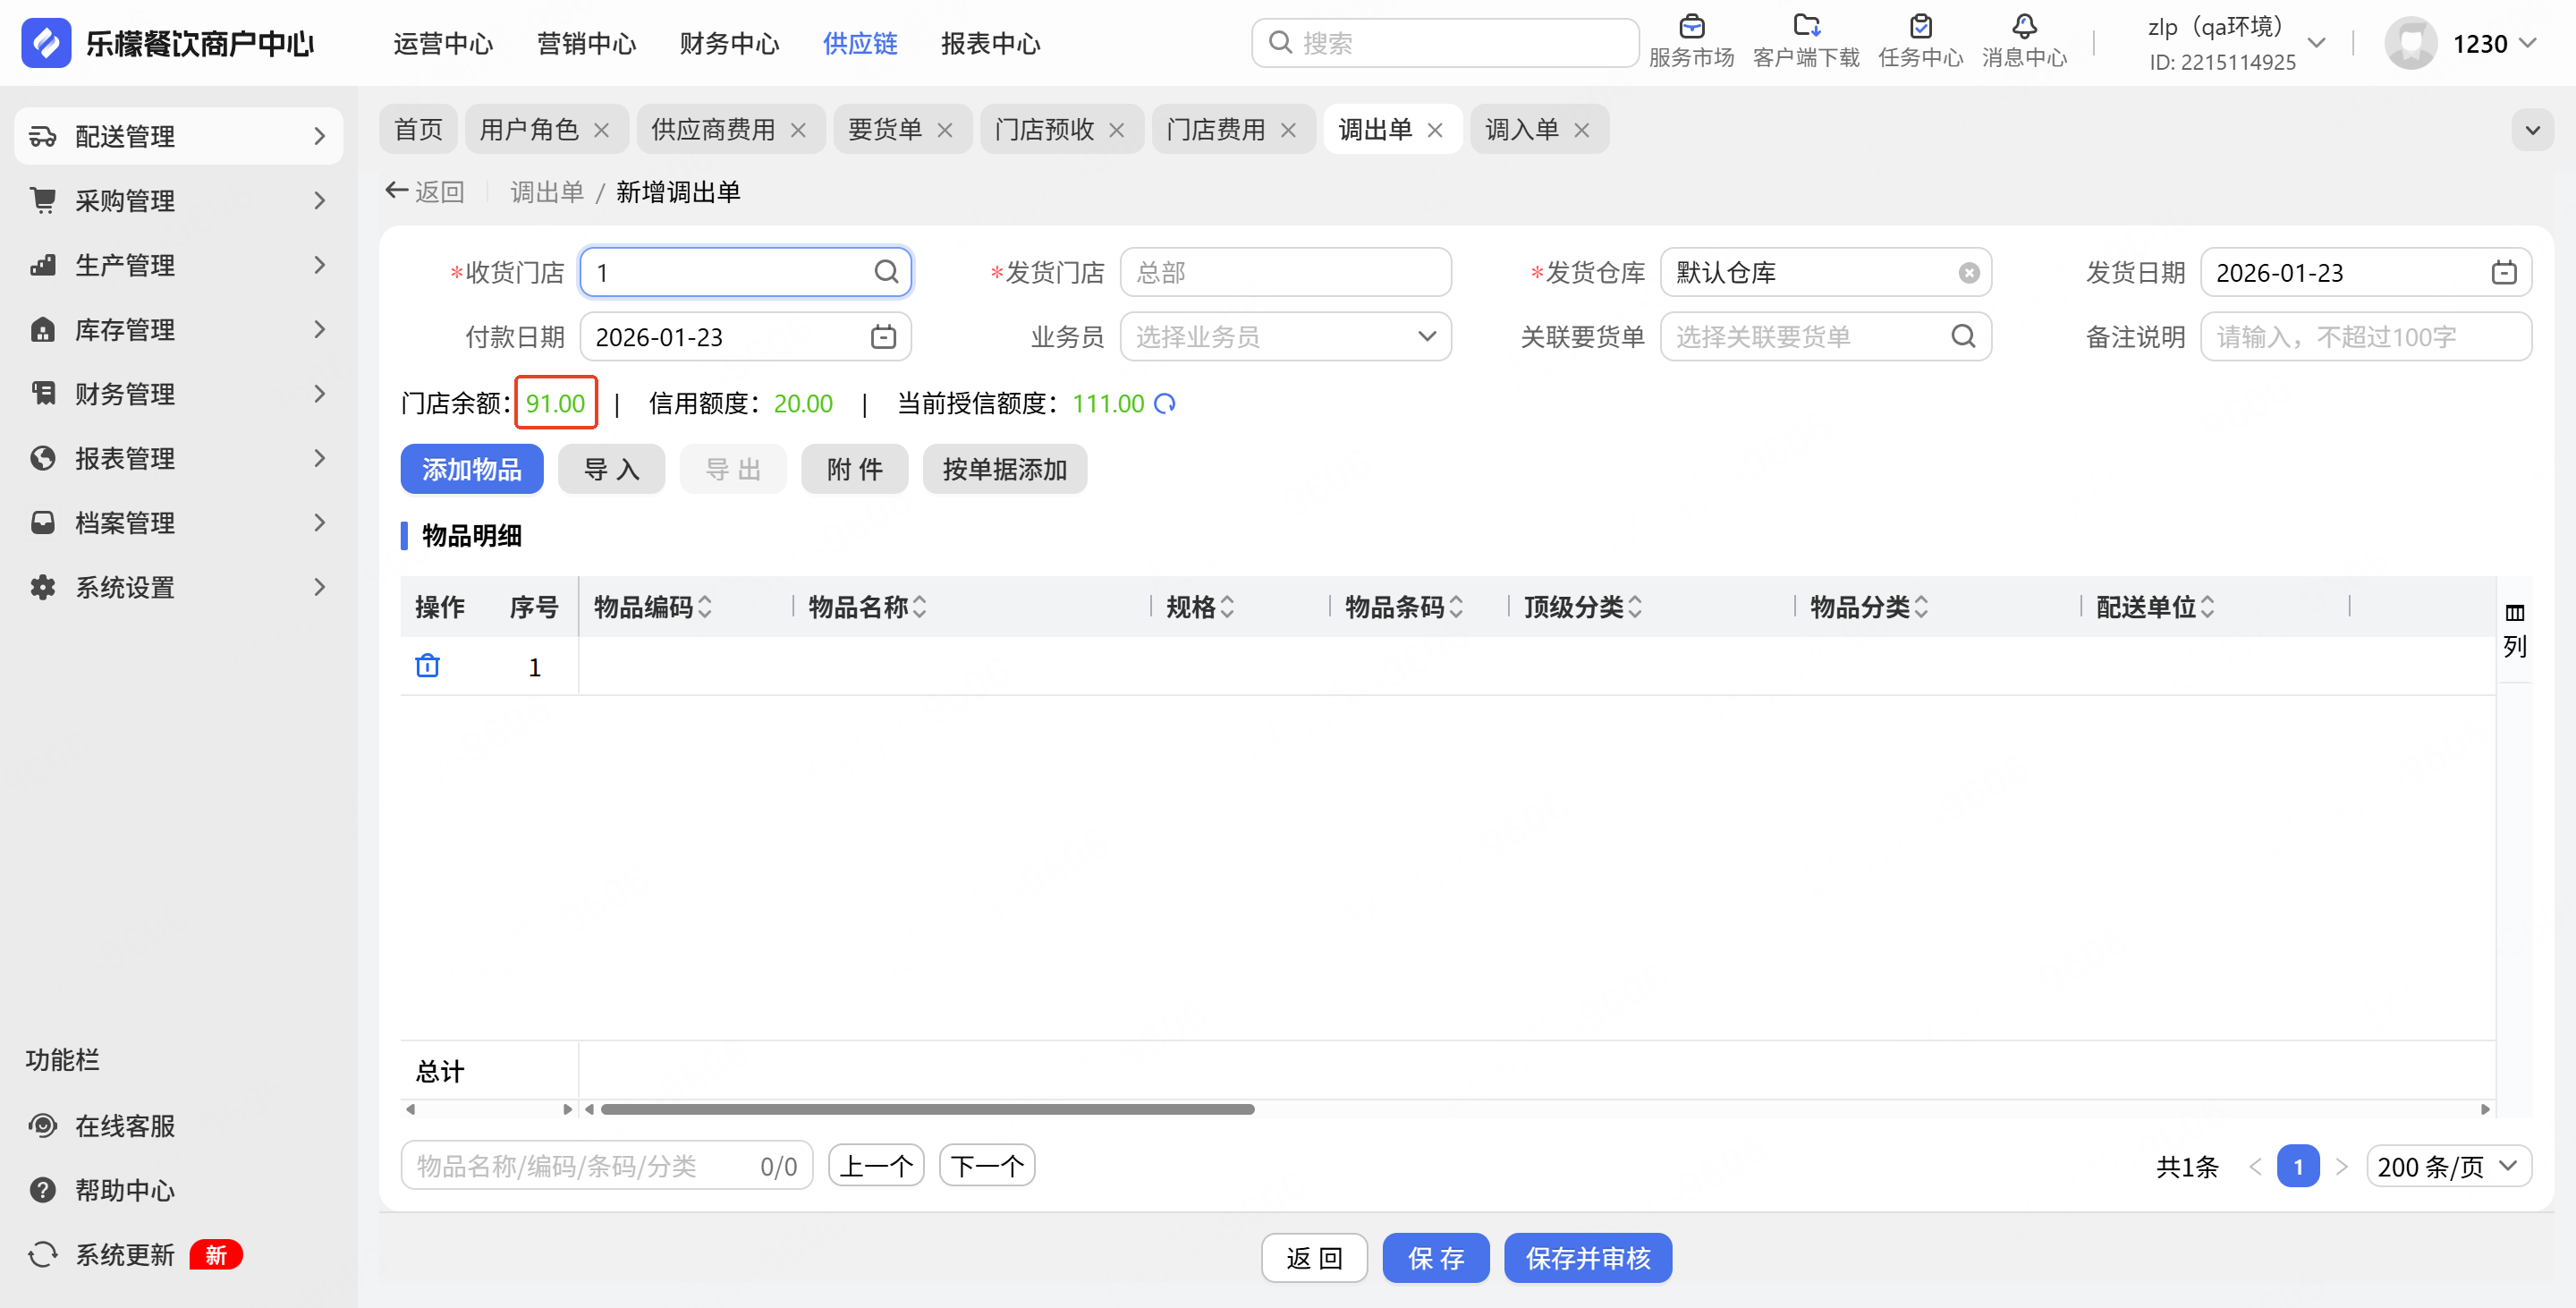Screen dimensions: 2576x1308
Task: Open the column settings 列 icon
Action: (2514, 613)
